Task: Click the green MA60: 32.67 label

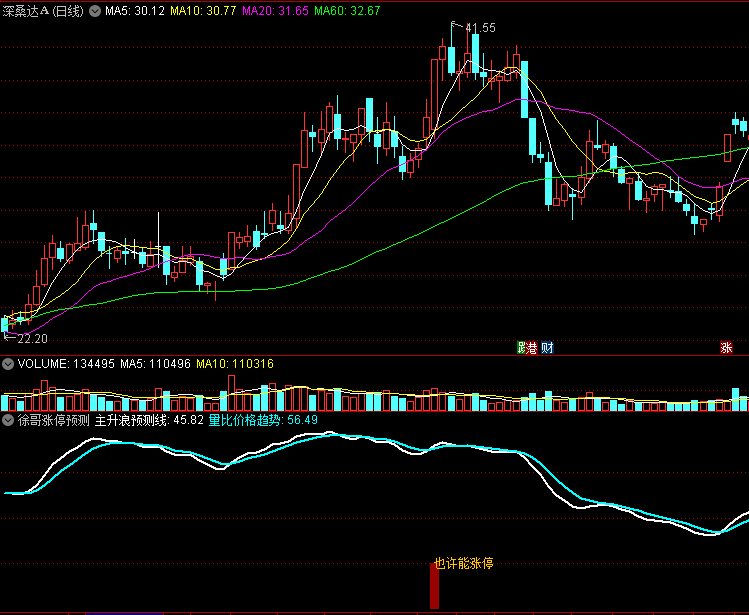Action: (x=347, y=11)
